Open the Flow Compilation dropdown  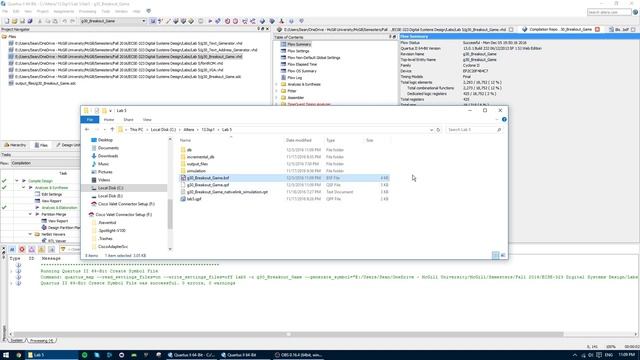[x=45, y=163]
